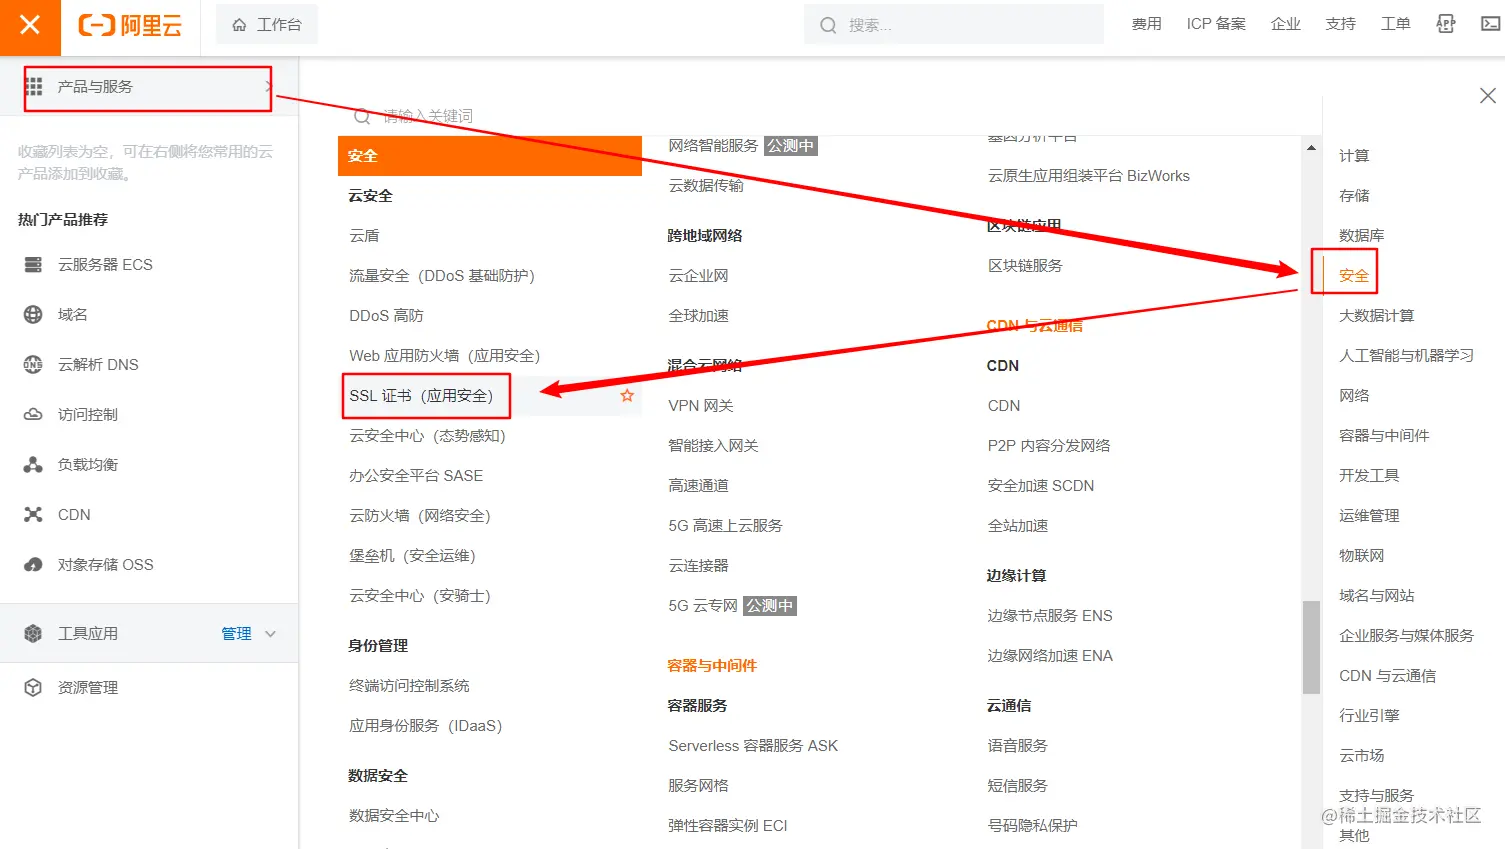This screenshot has width=1505, height=849.
Task: Open 弹性容器实例 ECI
Action: [728, 825]
